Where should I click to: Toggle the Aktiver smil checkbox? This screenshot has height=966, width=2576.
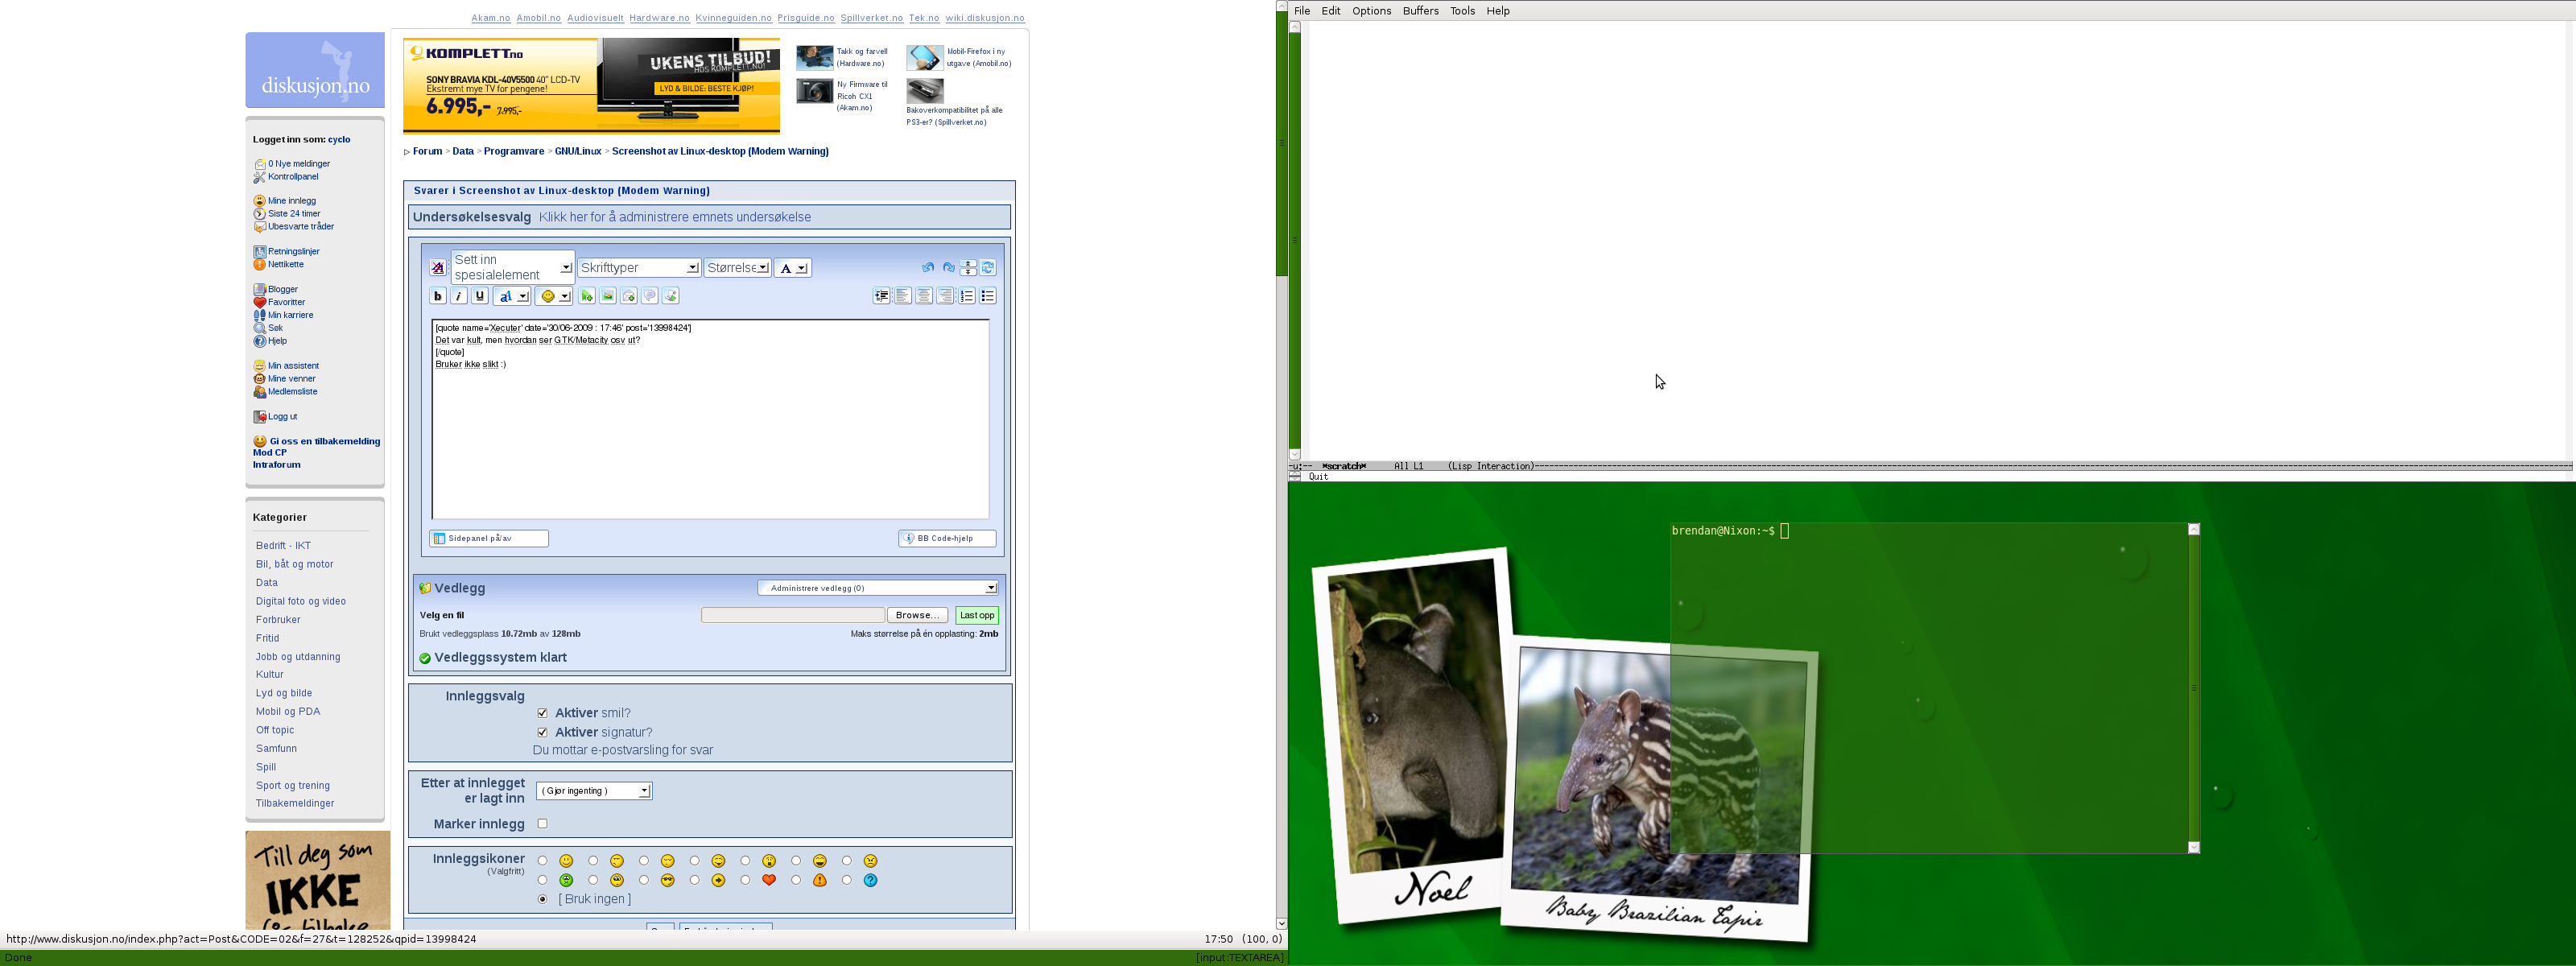click(542, 713)
